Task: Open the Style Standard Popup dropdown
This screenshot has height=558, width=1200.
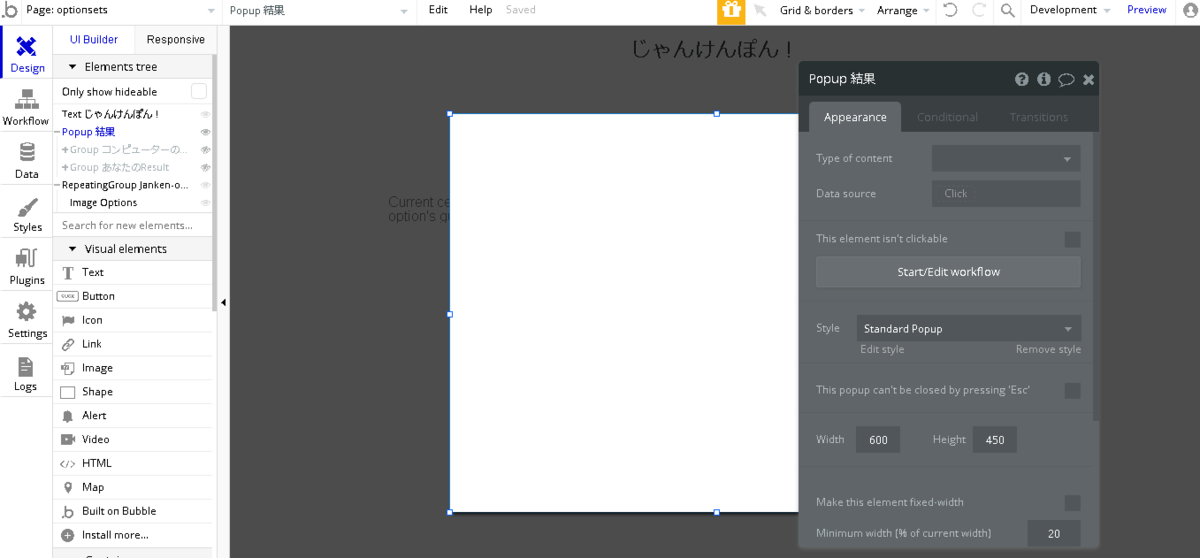Action: (x=968, y=328)
